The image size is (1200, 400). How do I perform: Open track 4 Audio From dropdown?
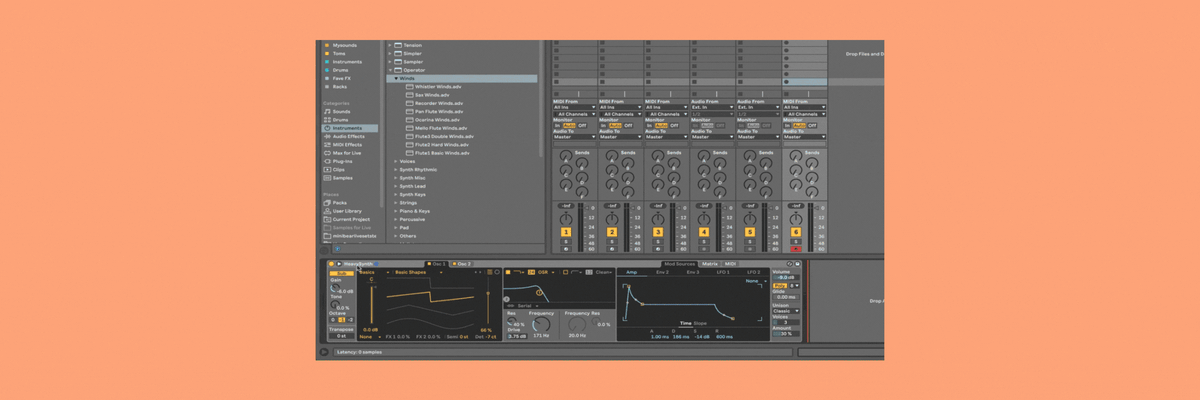point(713,107)
